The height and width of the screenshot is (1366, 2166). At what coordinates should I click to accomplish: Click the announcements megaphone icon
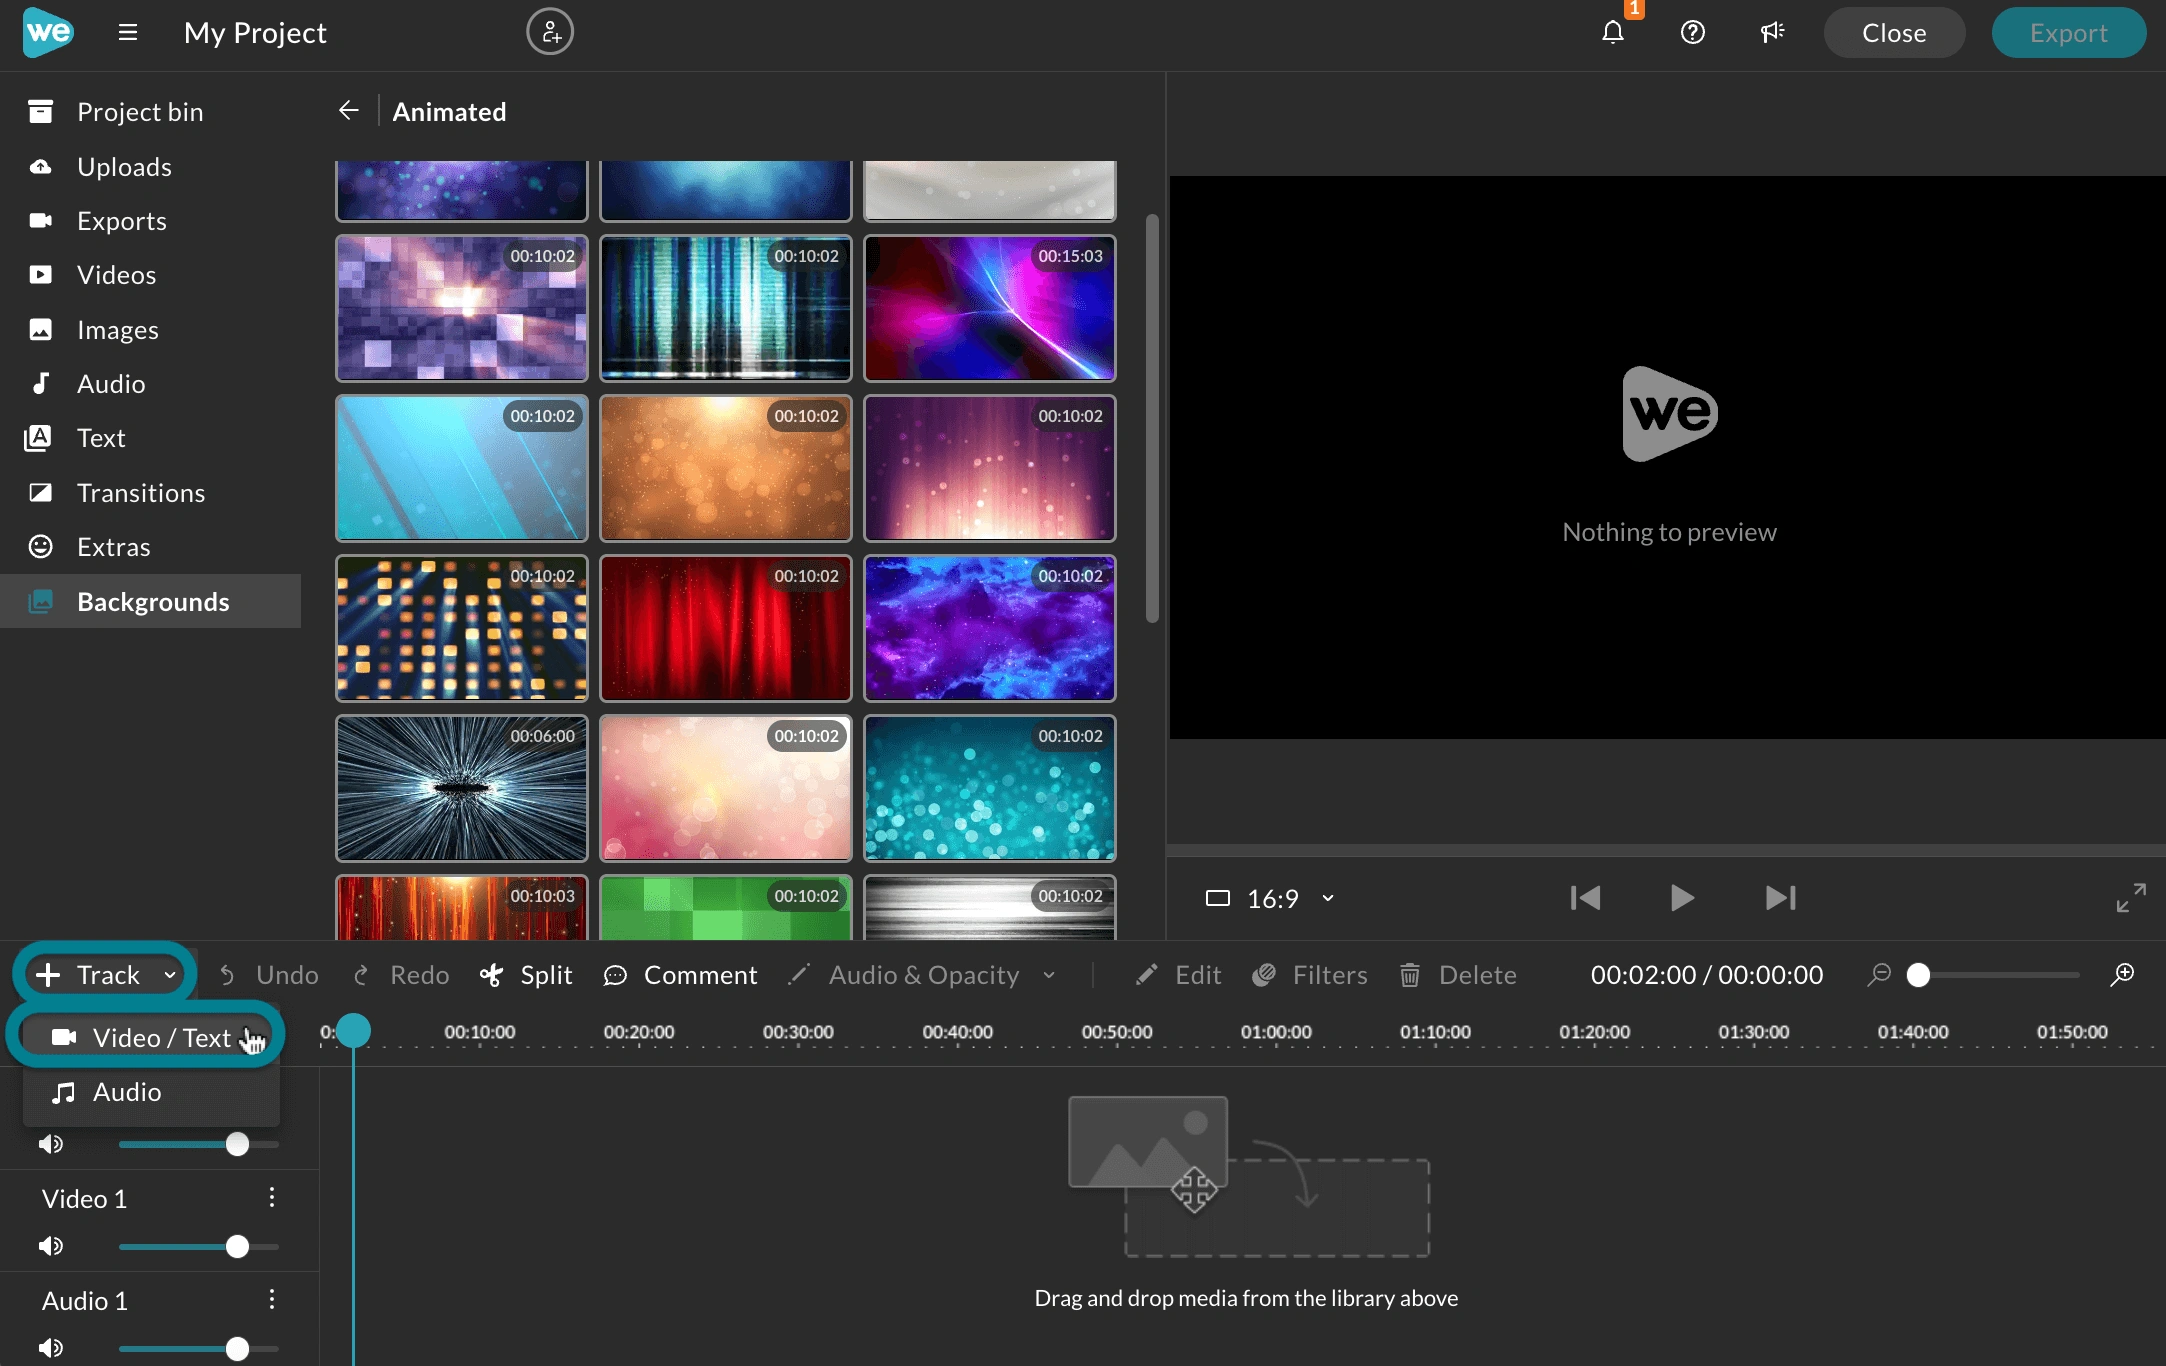pyautogui.click(x=1772, y=33)
